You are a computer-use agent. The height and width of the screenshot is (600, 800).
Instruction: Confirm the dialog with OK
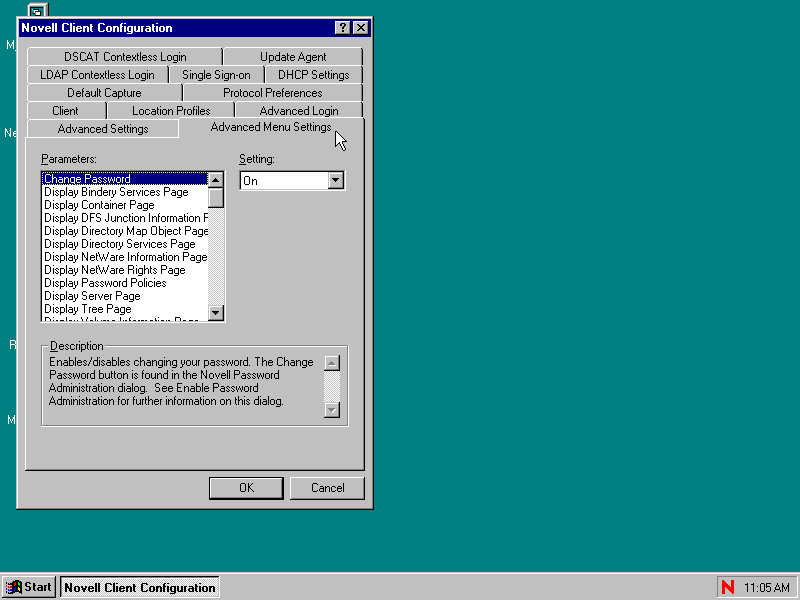point(246,488)
